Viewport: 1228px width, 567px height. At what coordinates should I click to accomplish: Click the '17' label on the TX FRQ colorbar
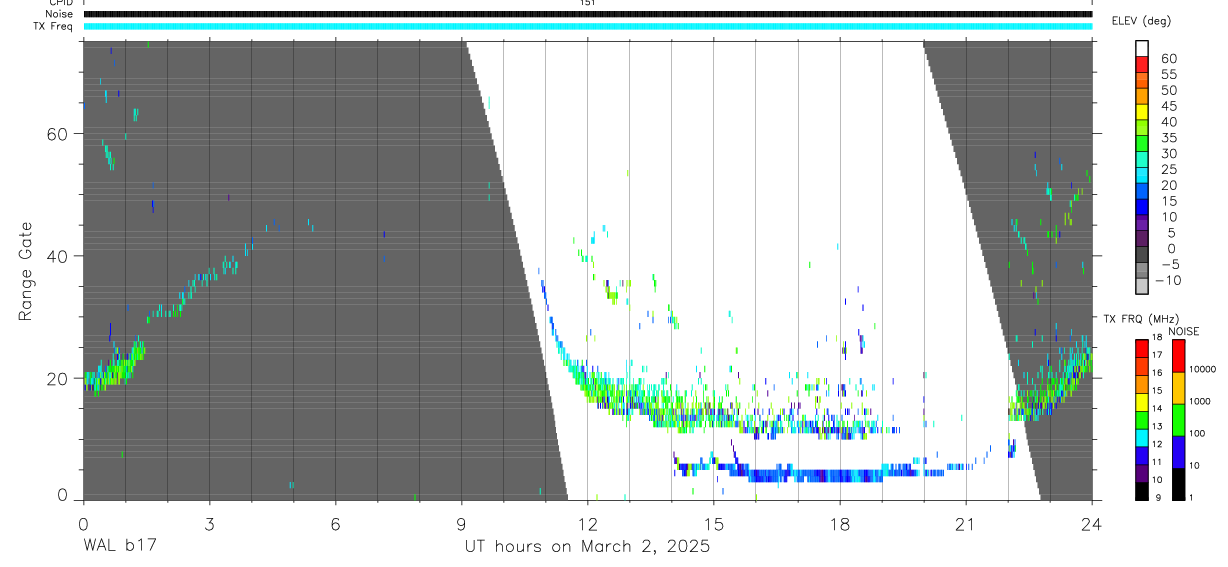click(1157, 355)
